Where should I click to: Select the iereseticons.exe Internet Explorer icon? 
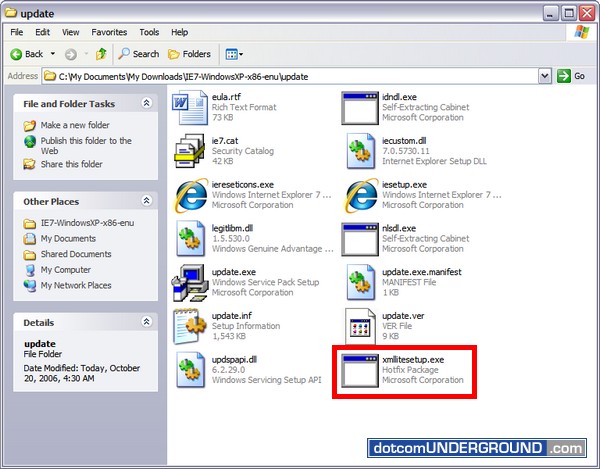[x=190, y=195]
